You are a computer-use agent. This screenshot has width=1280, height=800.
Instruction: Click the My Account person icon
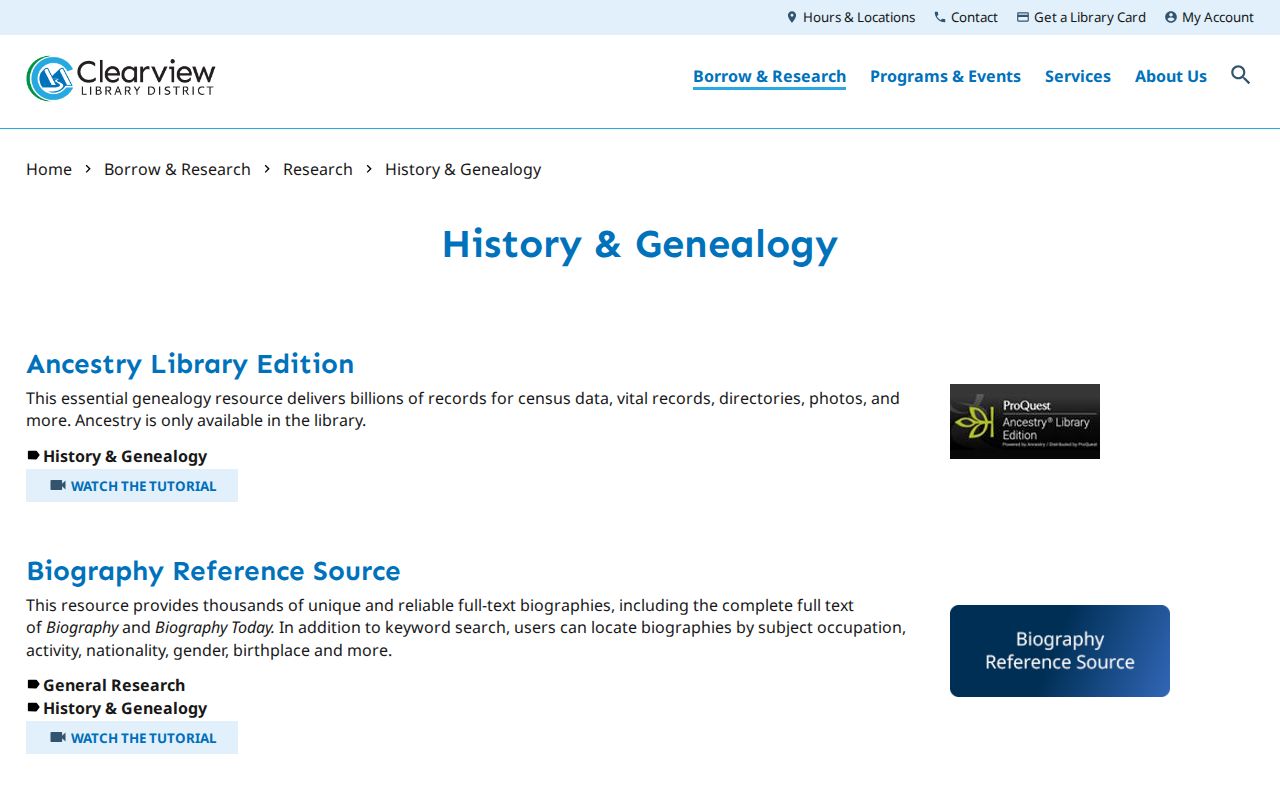pos(1171,17)
